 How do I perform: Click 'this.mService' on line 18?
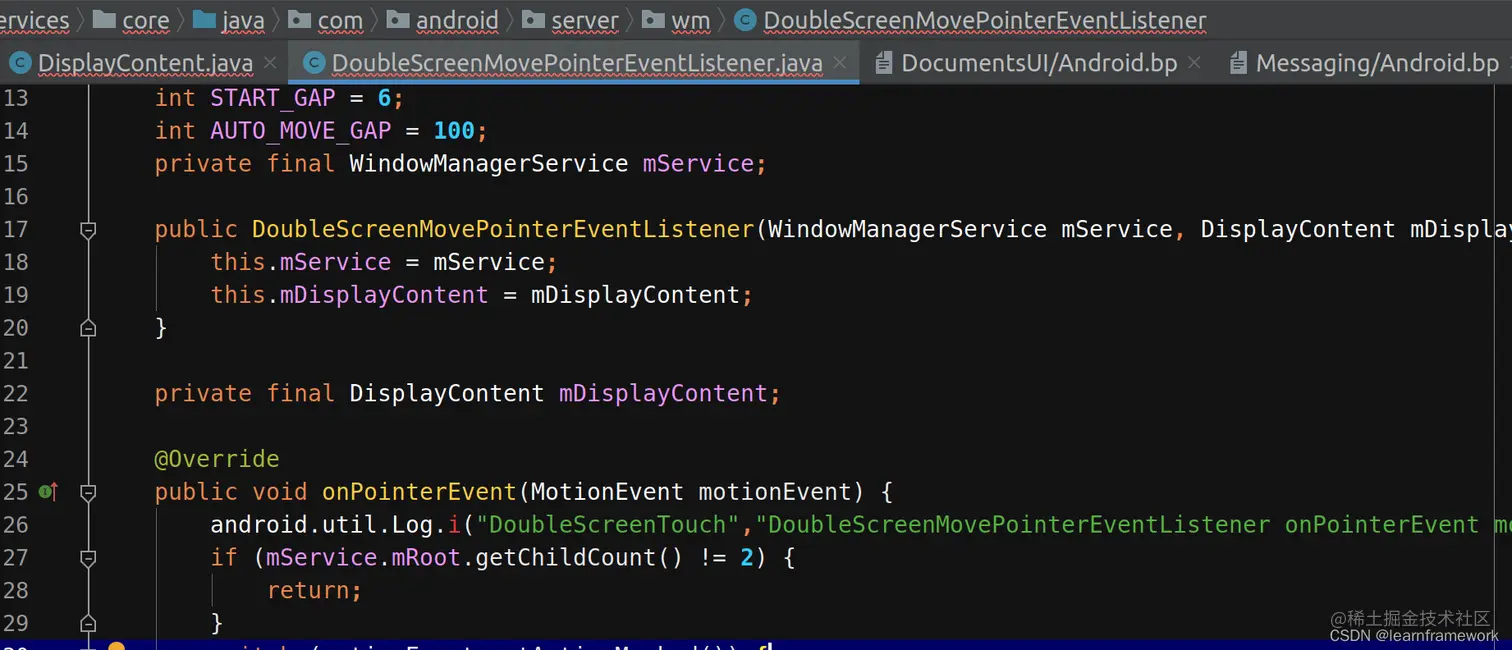(x=301, y=262)
